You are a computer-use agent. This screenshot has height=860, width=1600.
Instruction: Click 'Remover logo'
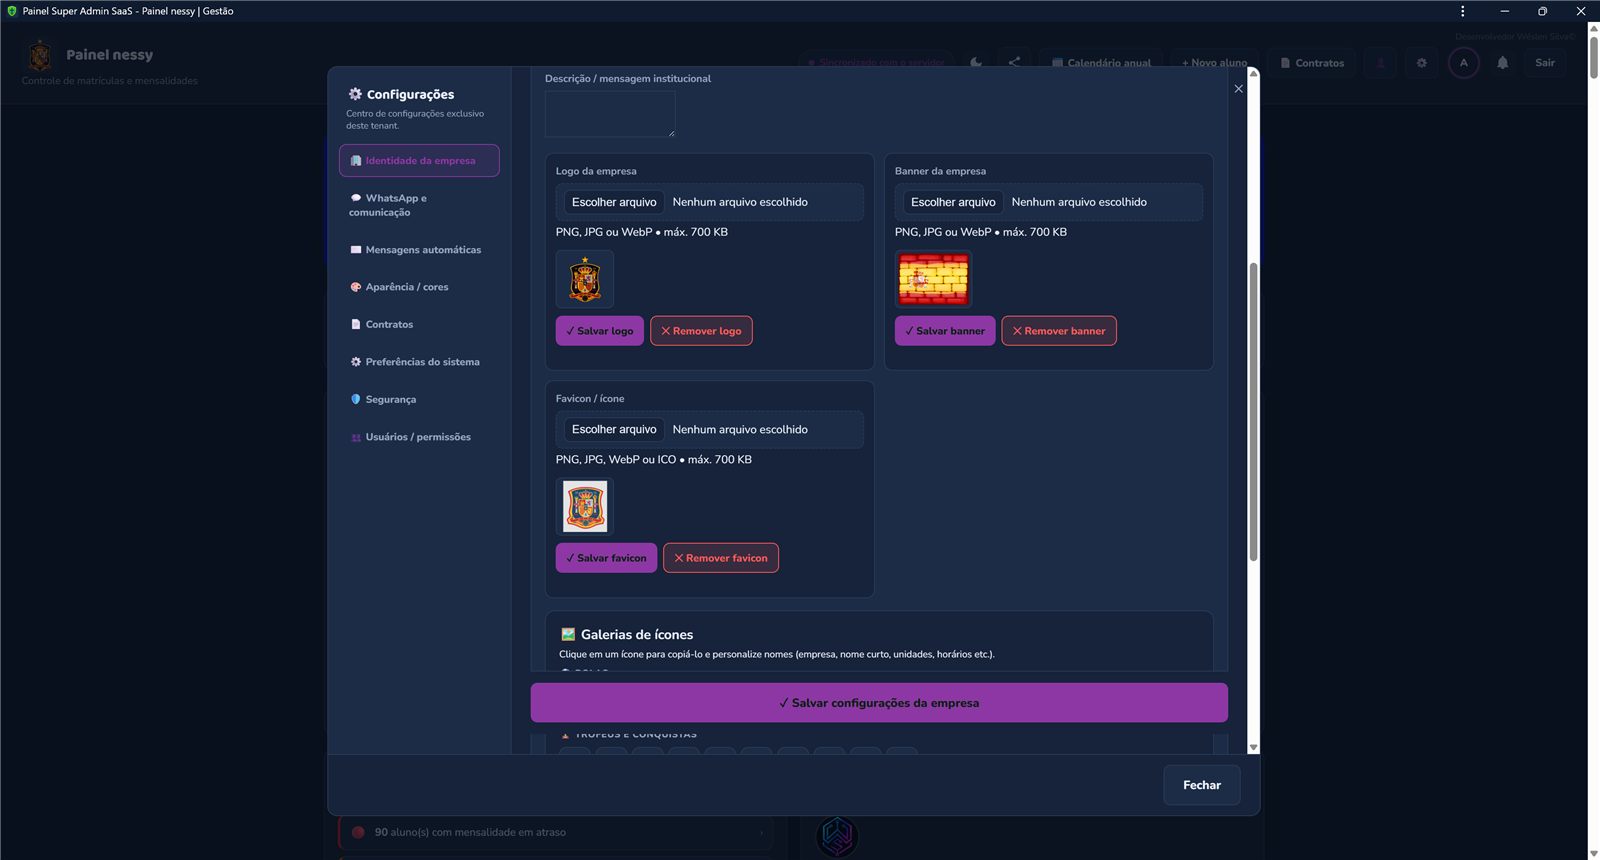click(701, 331)
